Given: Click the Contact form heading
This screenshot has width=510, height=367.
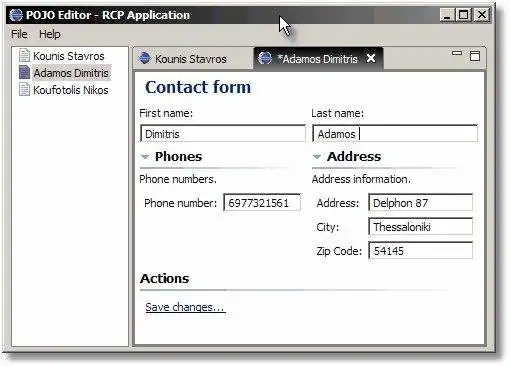Looking at the screenshot, I should 198,87.
